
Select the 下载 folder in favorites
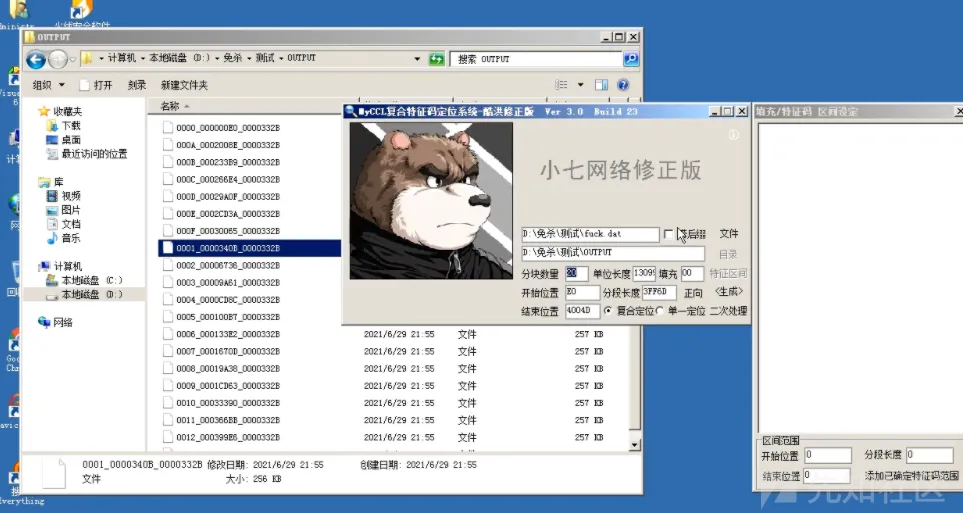click(70, 126)
